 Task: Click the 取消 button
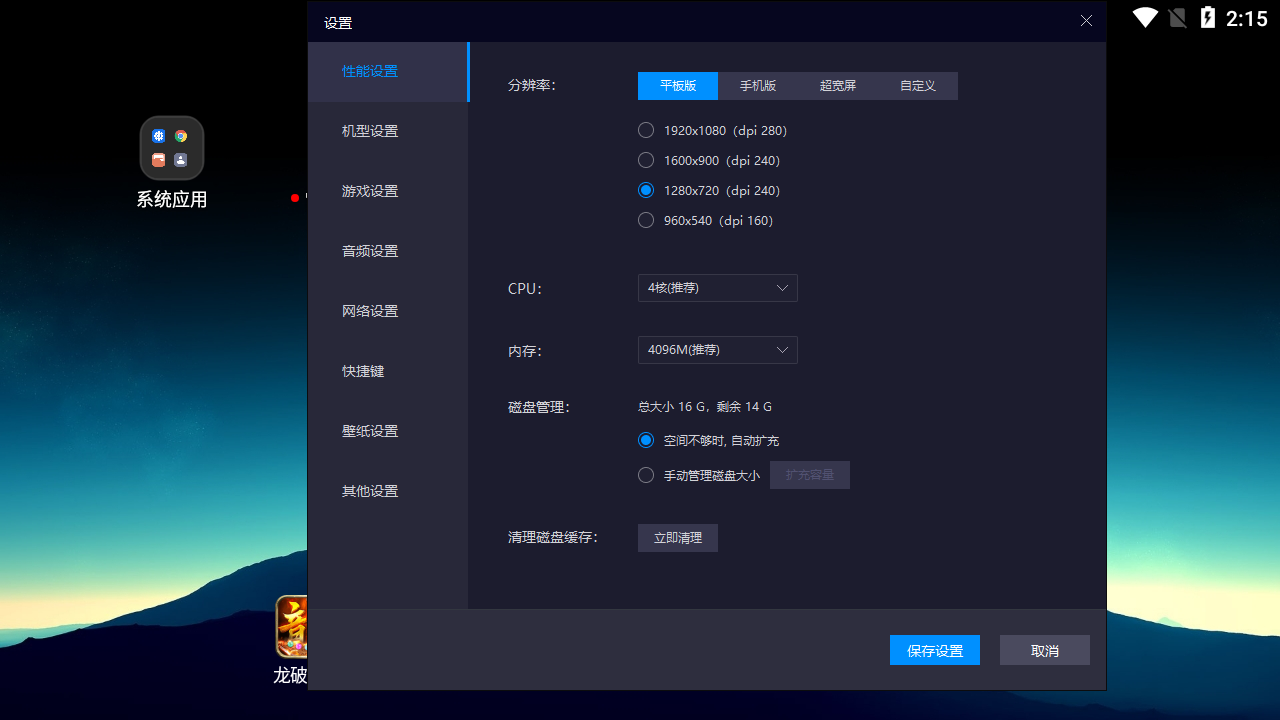[1045, 650]
